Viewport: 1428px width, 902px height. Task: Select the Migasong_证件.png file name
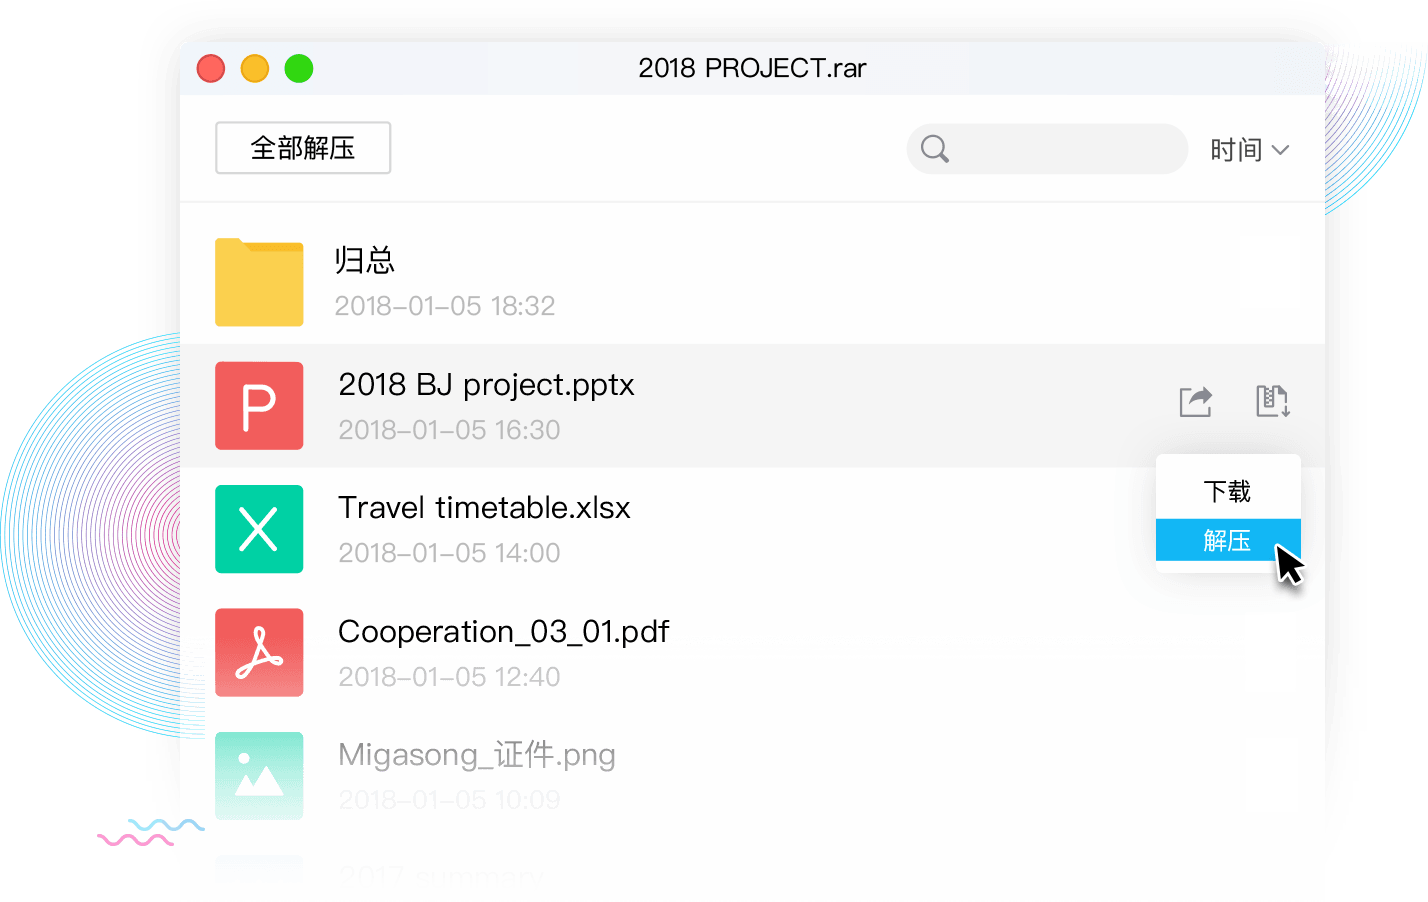coord(476,755)
